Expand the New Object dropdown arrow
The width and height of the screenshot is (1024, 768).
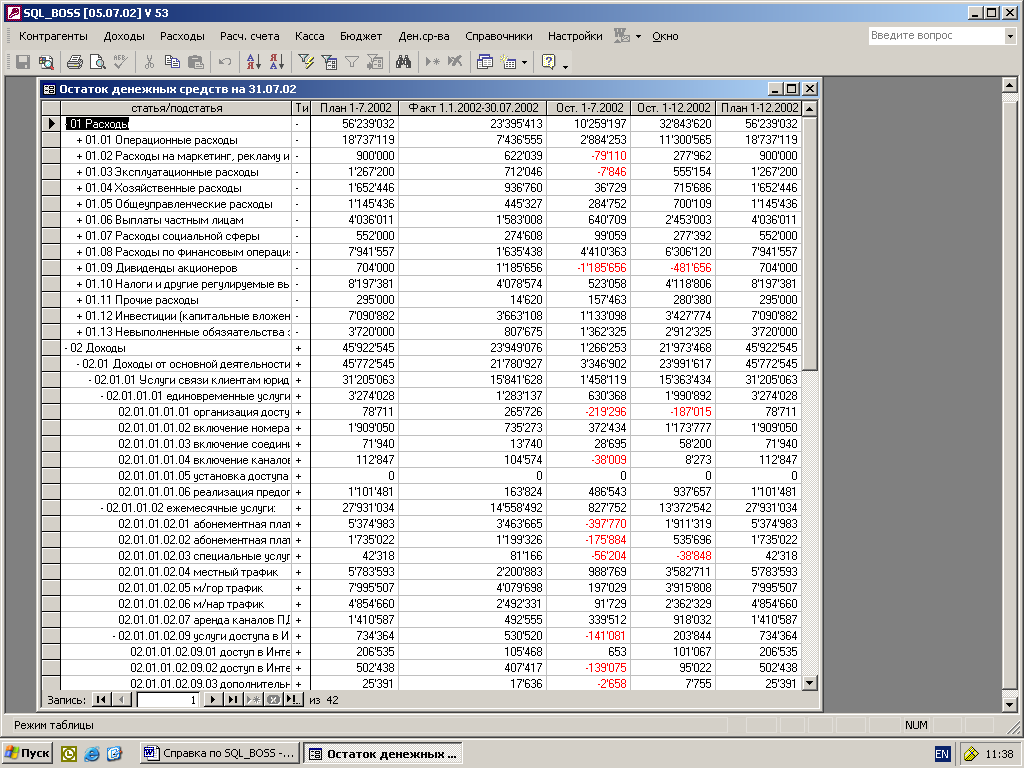tap(524, 62)
